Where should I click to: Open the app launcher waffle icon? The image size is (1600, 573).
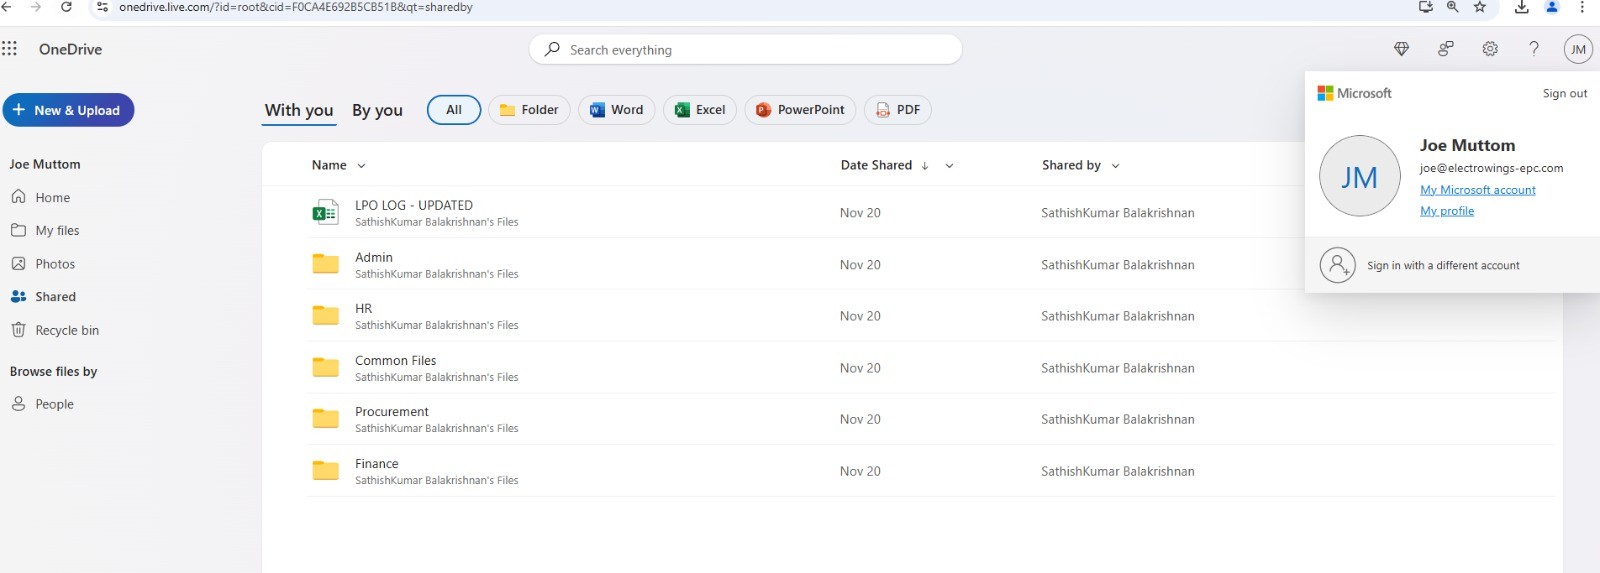[x=9, y=48]
